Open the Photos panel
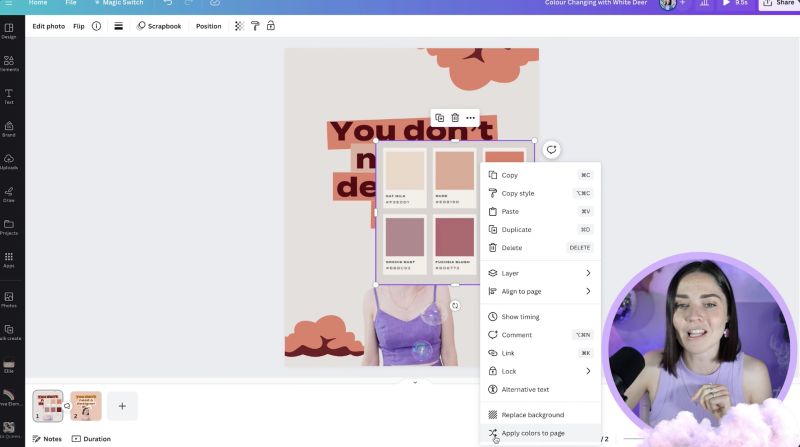 click(9, 300)
